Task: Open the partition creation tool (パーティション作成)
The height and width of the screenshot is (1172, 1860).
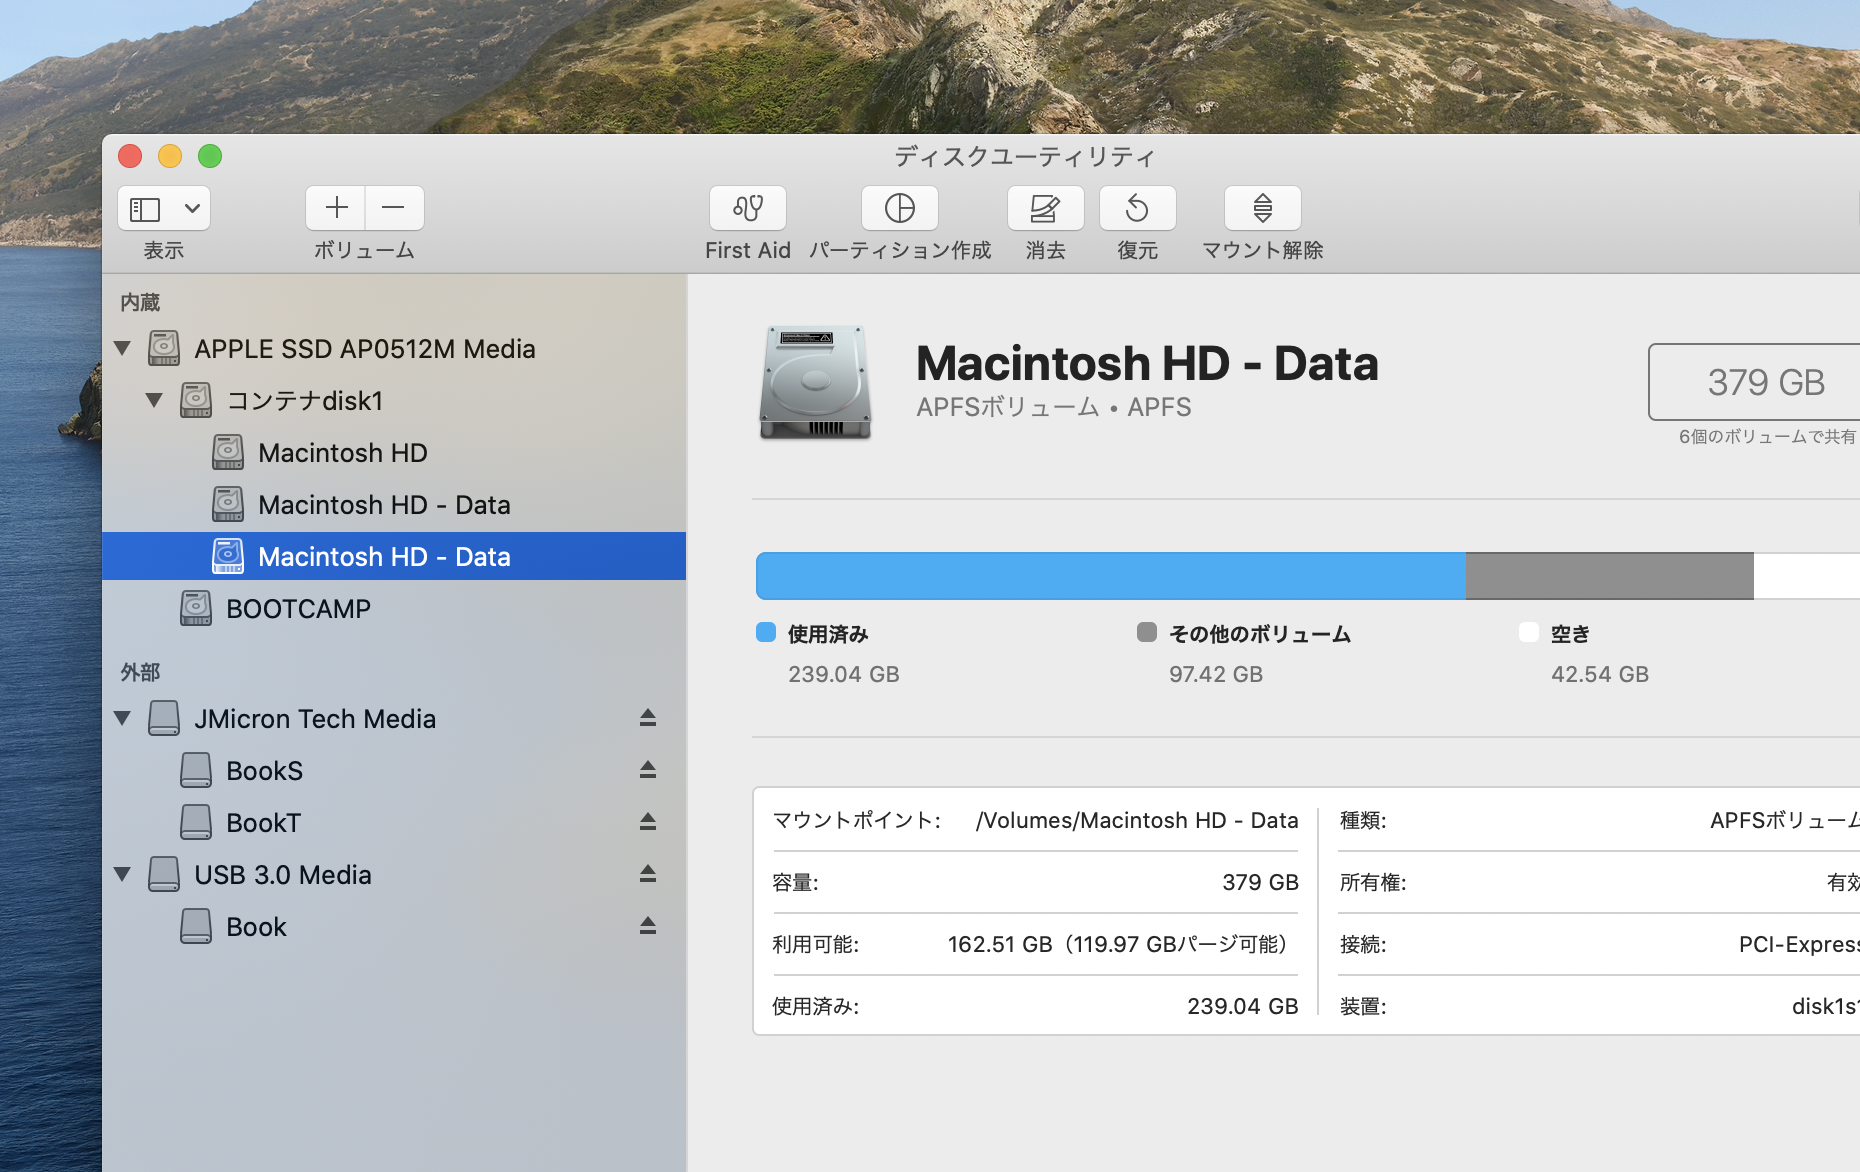Action: point(899,208)
